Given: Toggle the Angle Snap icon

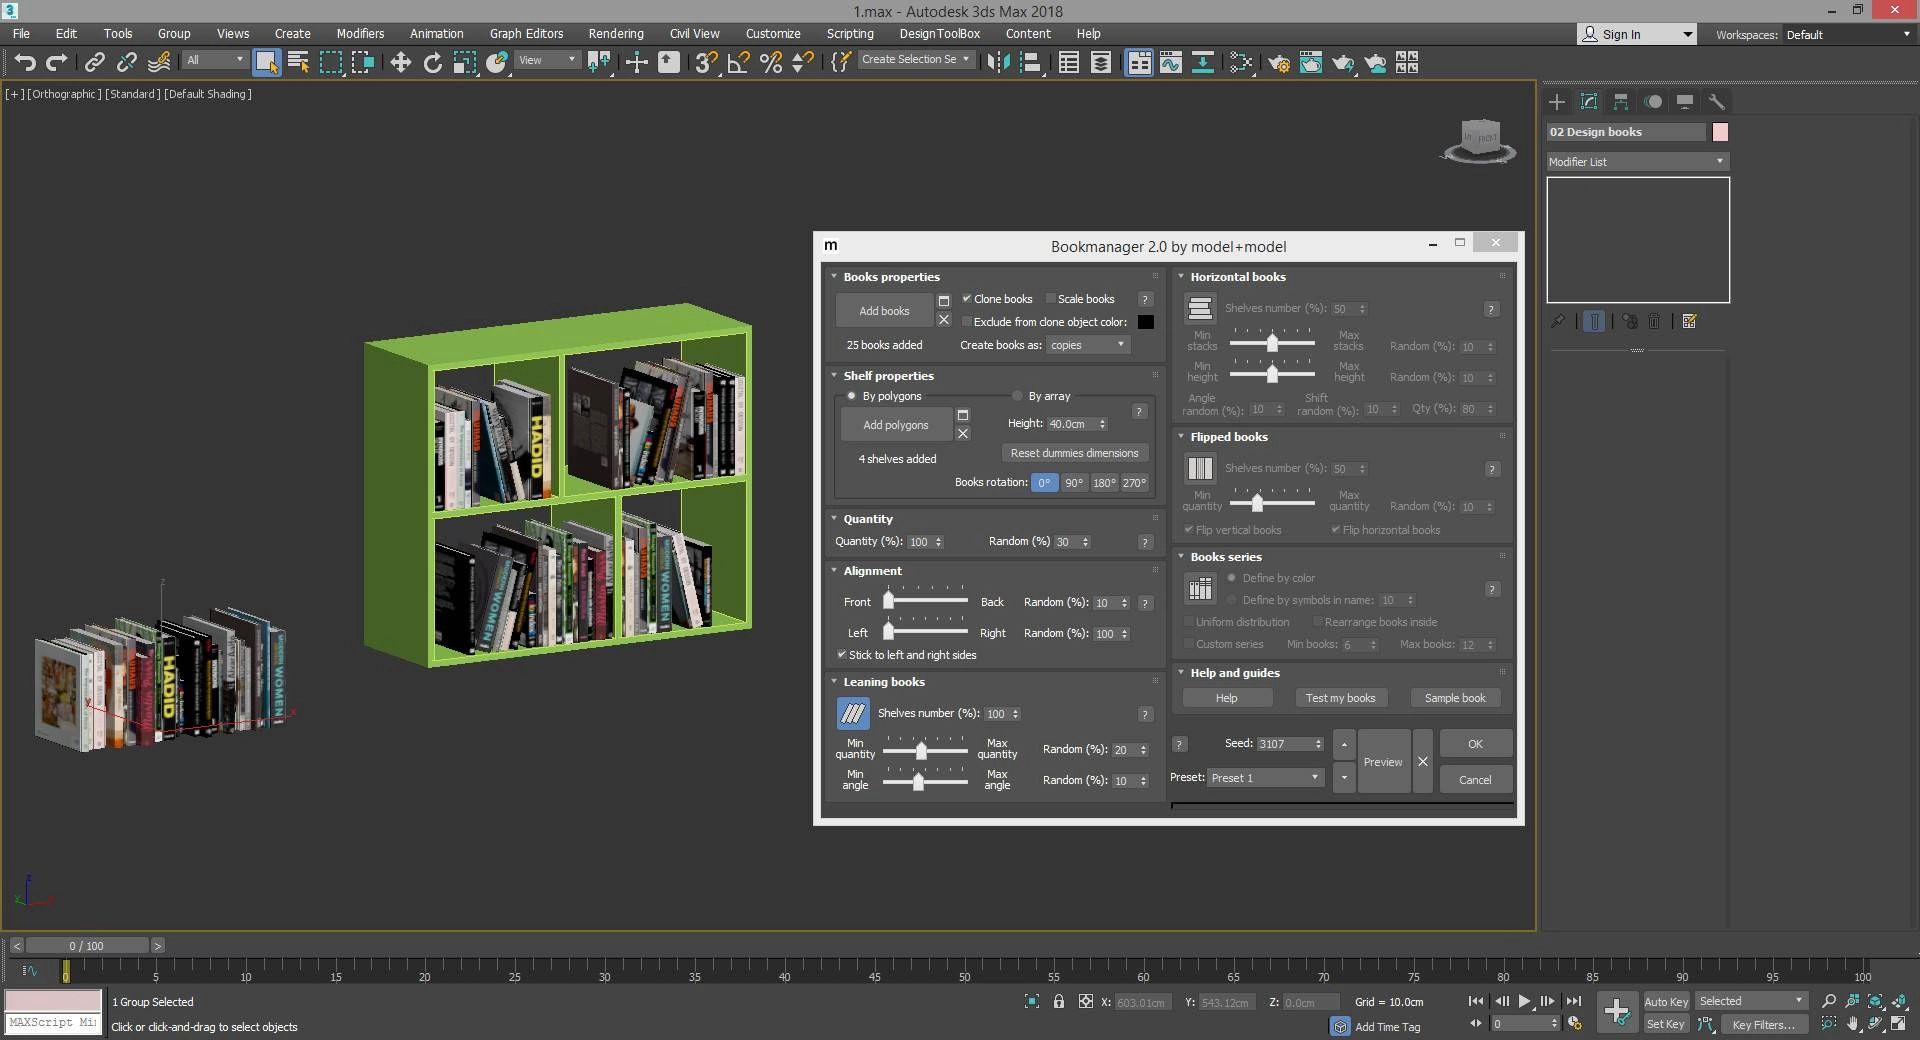Looking at the screenshot, I should (738, 63).
